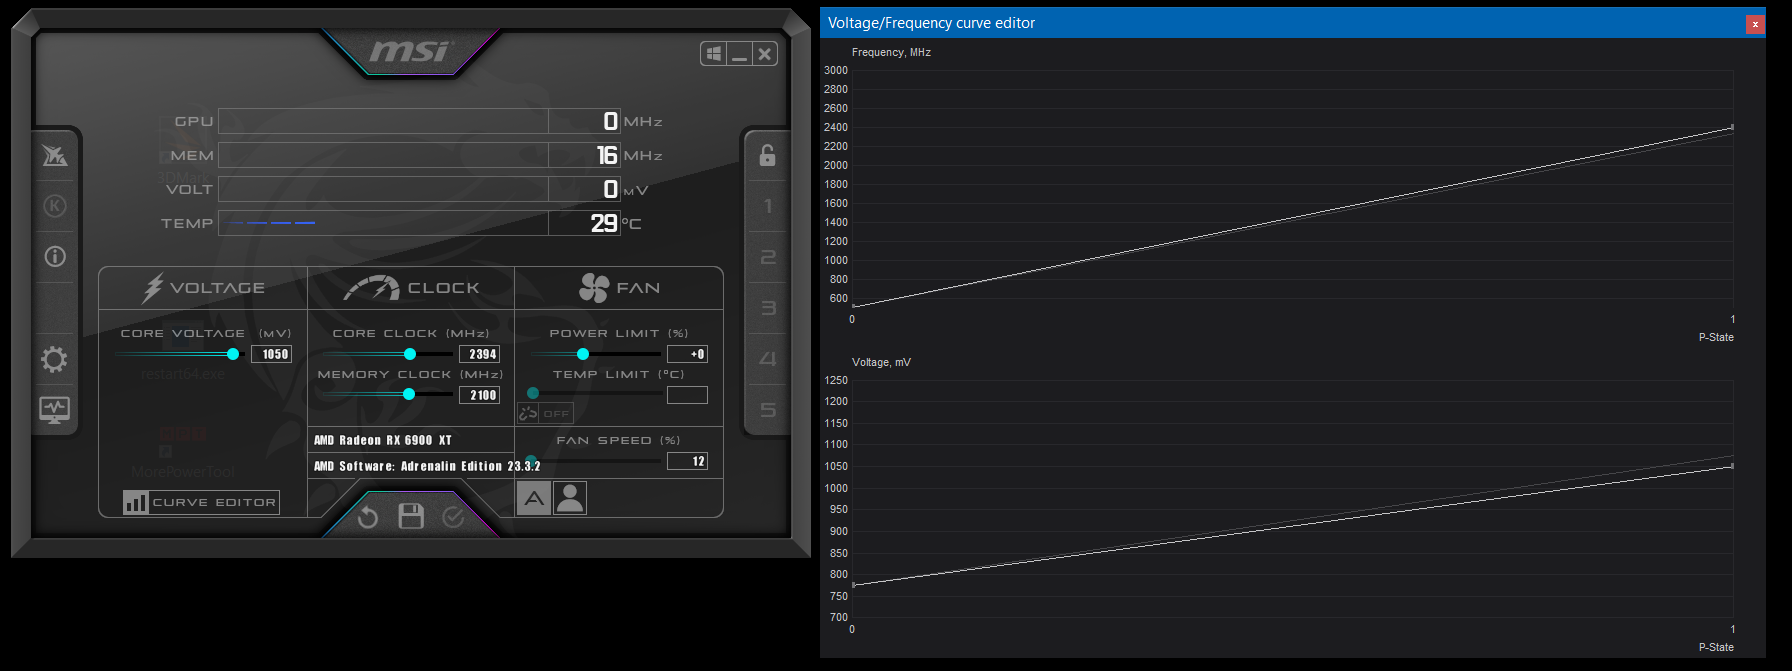
Task: Save profile with the floppy disk icon
Action: coord(411,516)
